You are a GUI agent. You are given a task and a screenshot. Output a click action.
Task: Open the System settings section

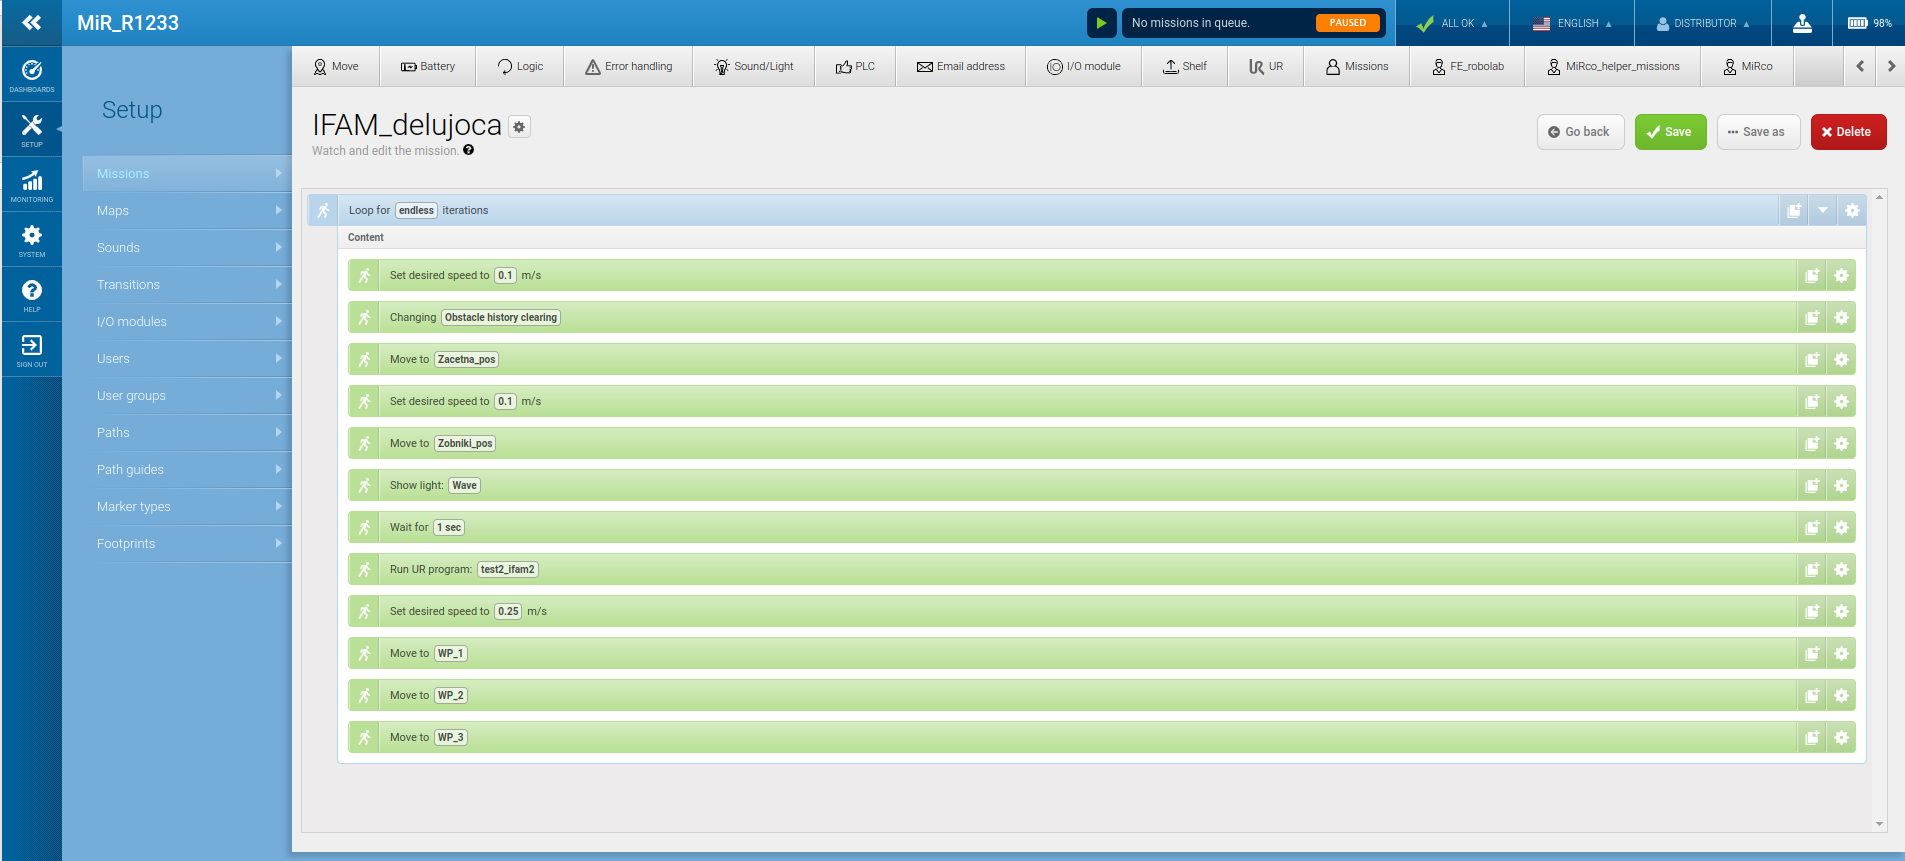32,239
